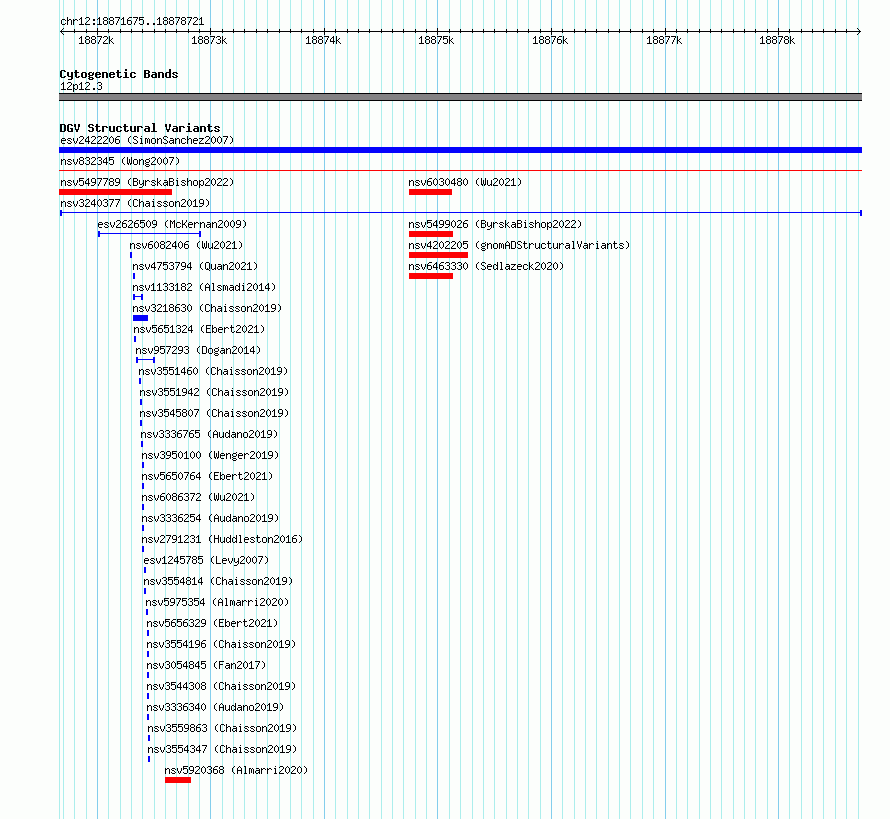This screenshot has height=819, width=890.
Task: Select nsv5650764 (Ebert2021) label
Action: (208, 476)
